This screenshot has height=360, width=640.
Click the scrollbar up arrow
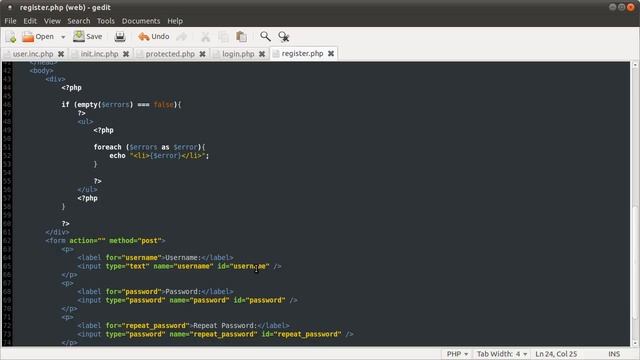point(635,64)
